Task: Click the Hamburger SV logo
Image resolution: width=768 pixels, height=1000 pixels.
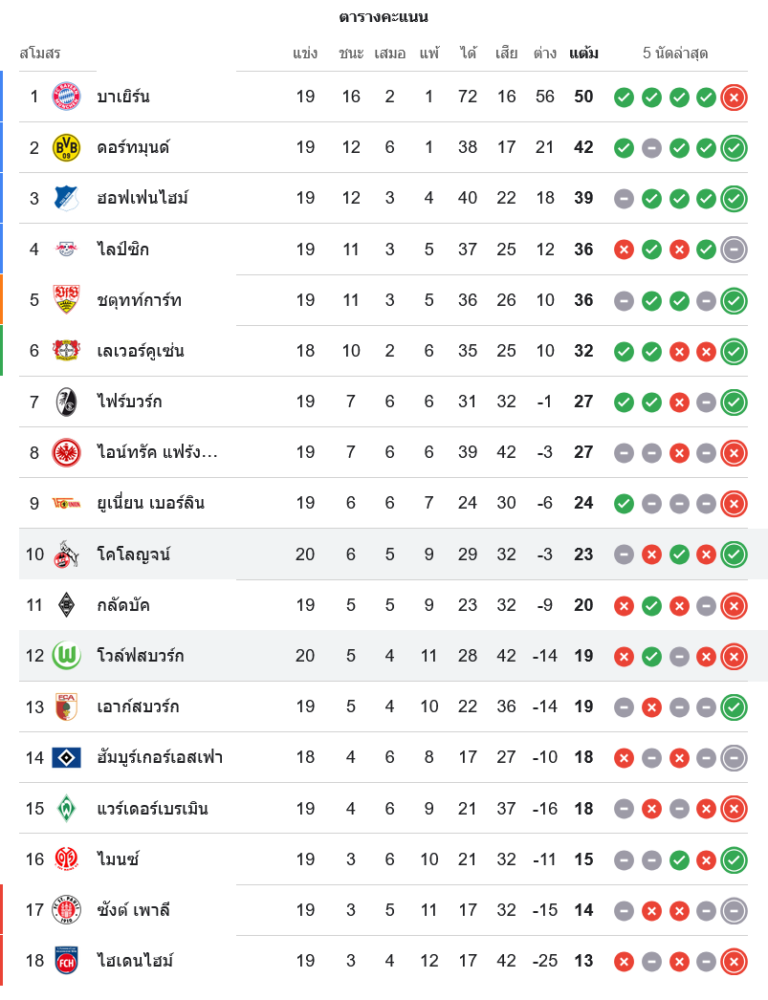Action: click(x=67, y=758)
